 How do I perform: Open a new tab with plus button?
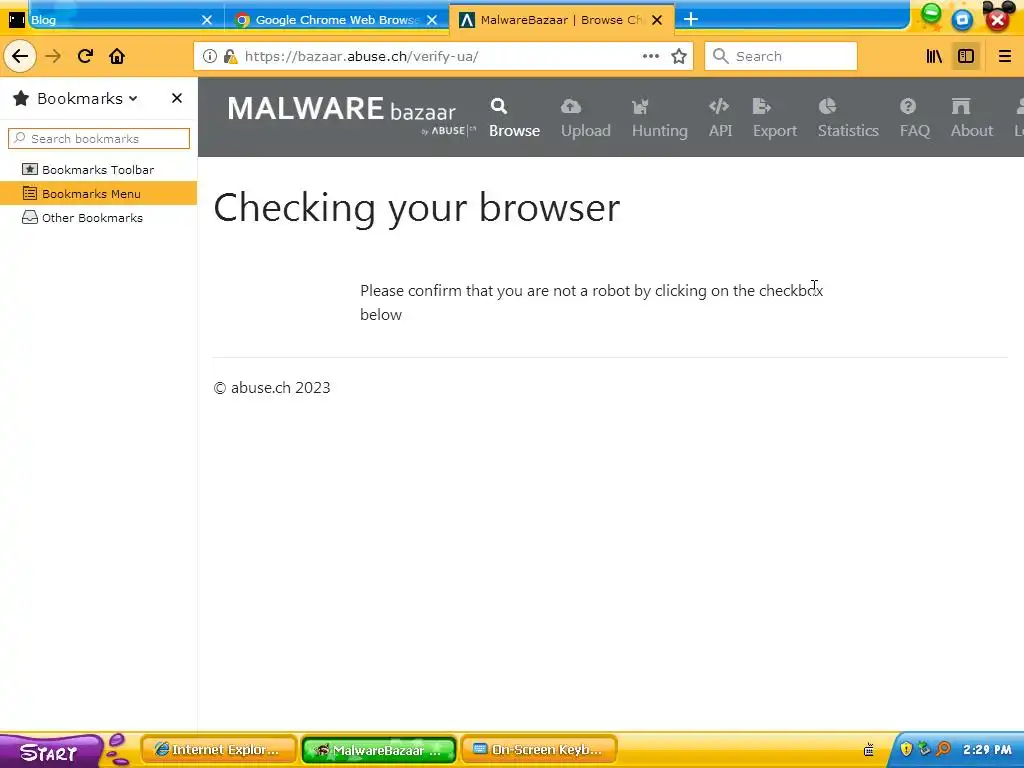coord(690,20)
